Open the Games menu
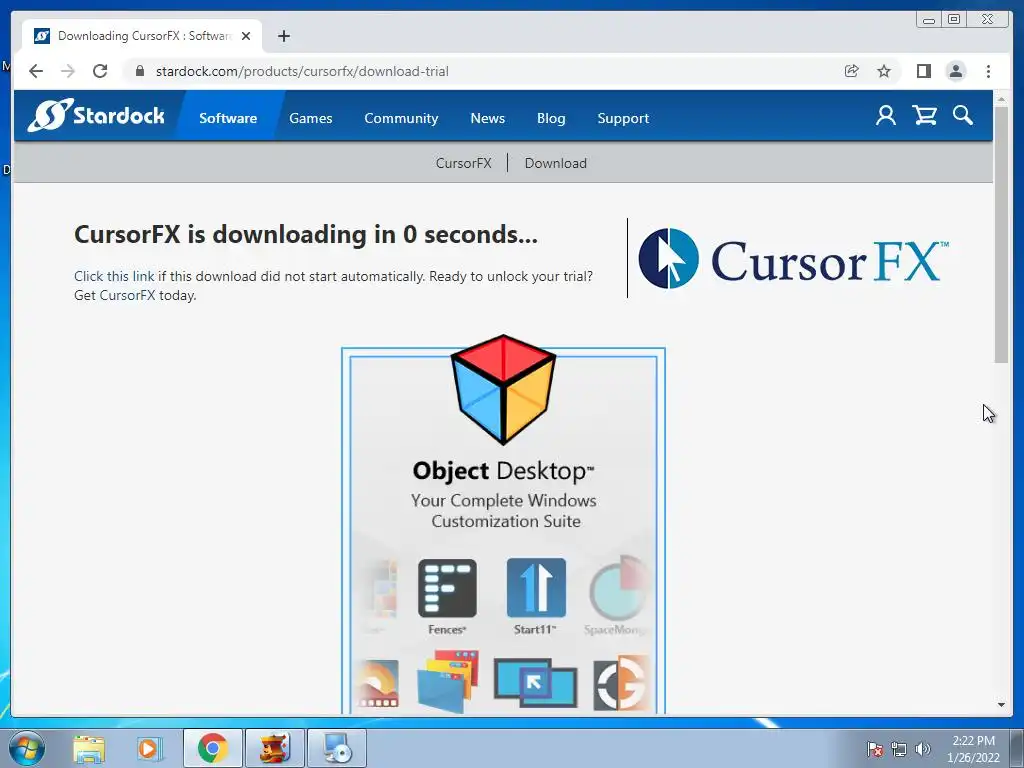Screen dimensions: 1024x768 (311, 118)
